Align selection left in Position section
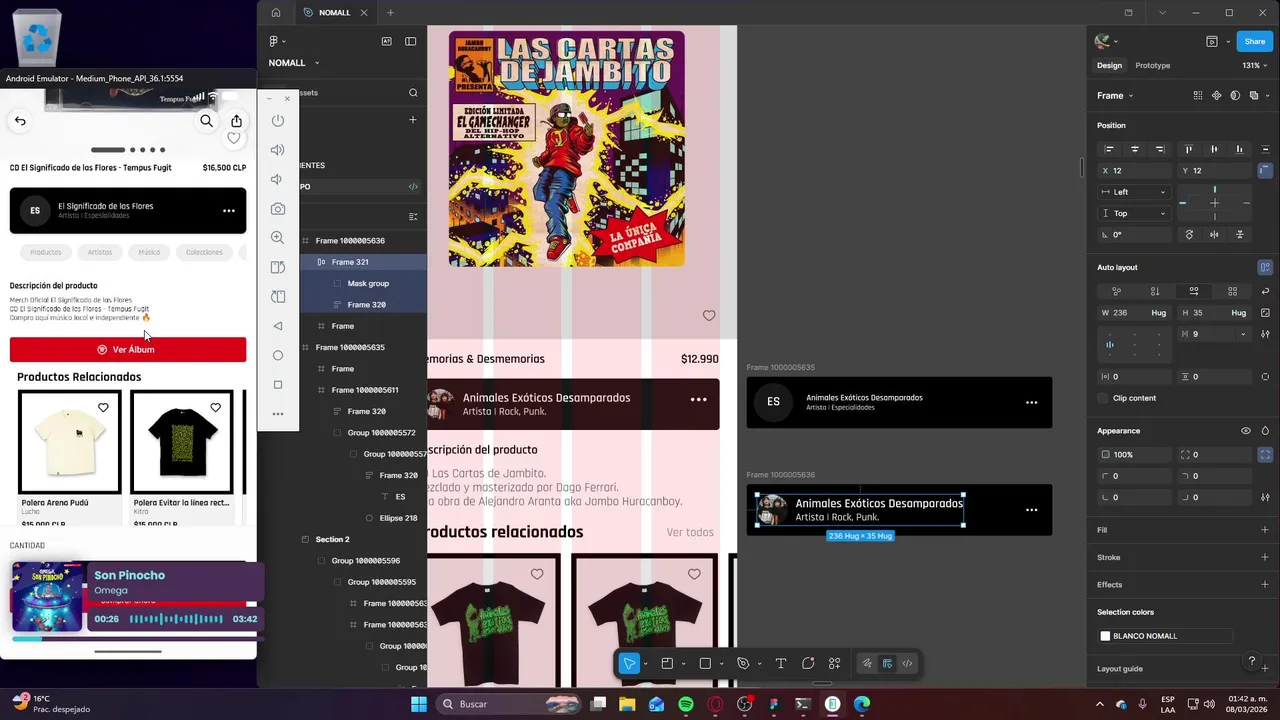 [x=1109, y=149]
